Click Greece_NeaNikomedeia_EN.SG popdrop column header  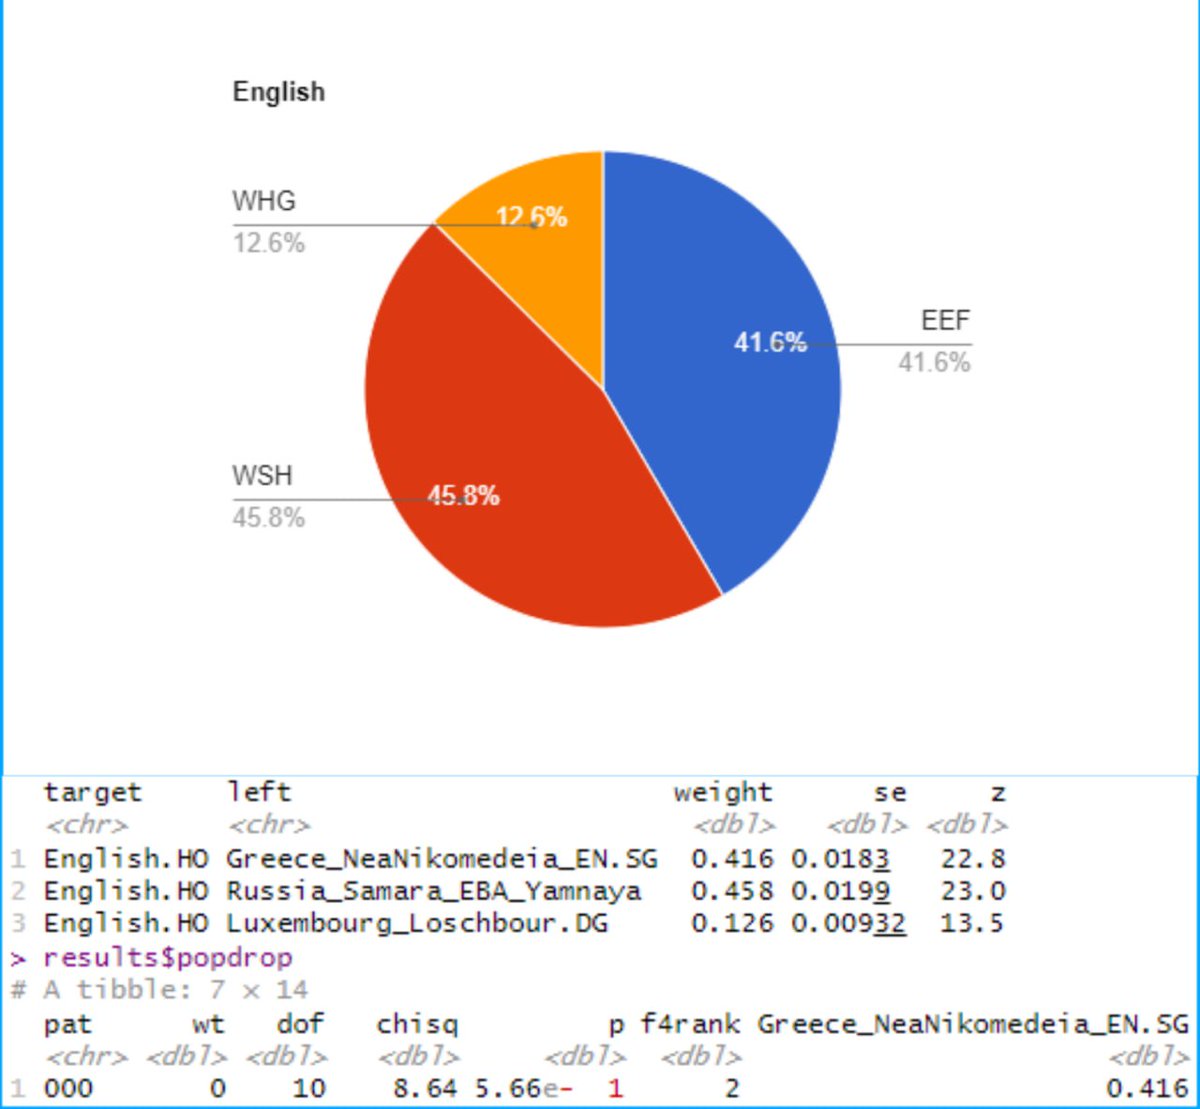pos(973,1024)
